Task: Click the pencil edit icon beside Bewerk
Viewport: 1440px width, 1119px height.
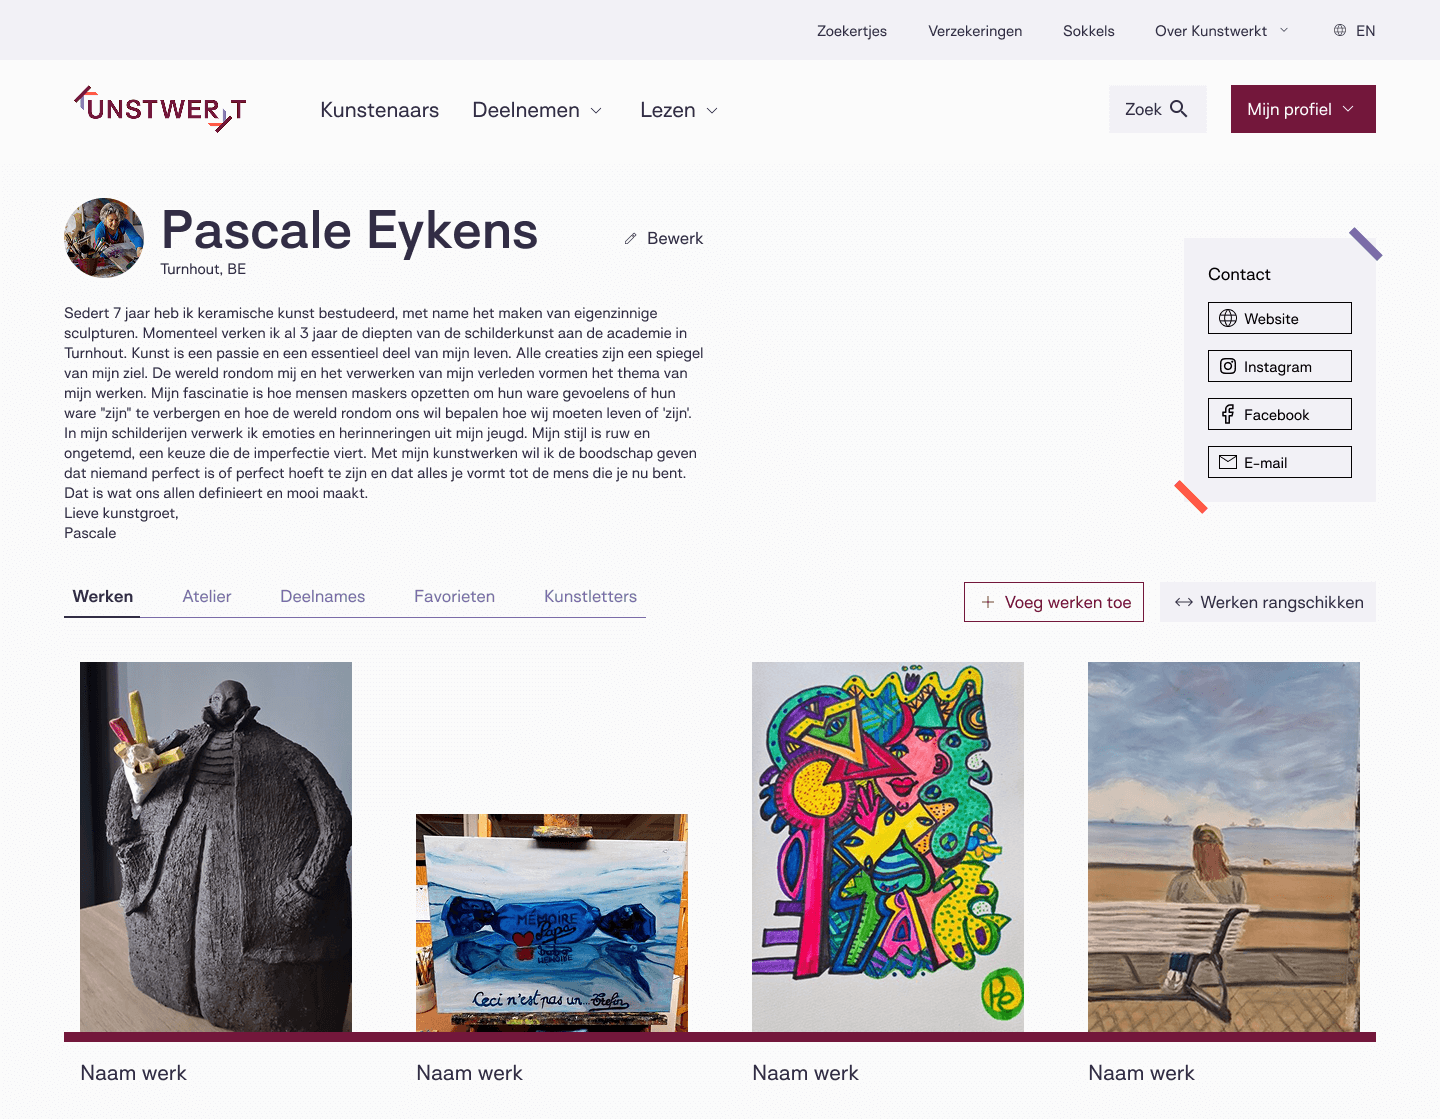Action: (x=631, y=238)
